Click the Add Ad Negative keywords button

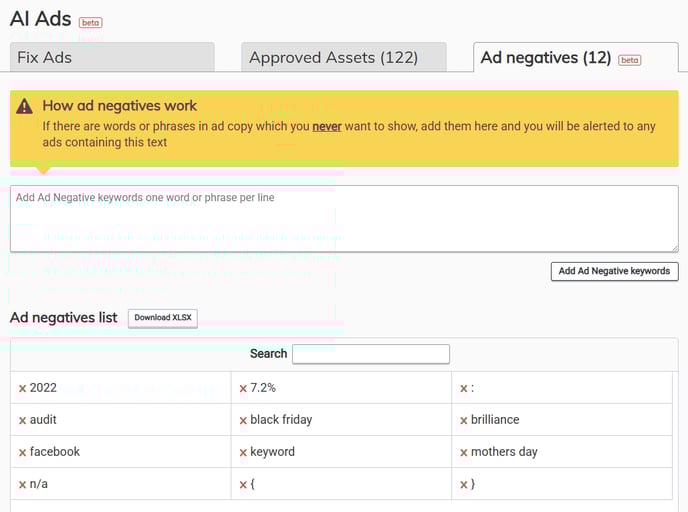point(614,271)
